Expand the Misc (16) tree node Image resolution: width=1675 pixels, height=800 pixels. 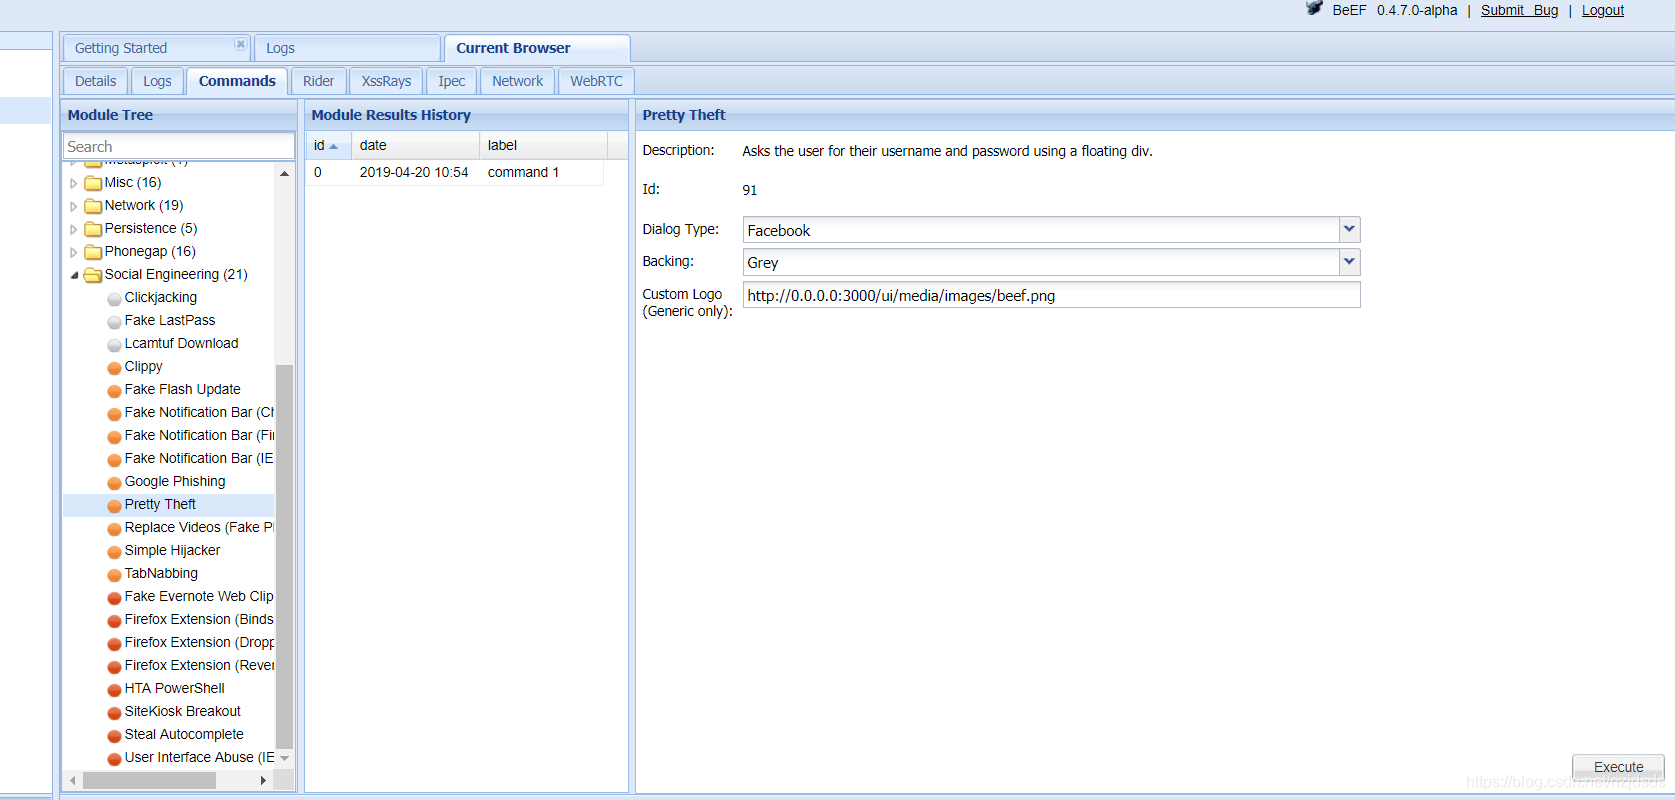coord(74,183)
